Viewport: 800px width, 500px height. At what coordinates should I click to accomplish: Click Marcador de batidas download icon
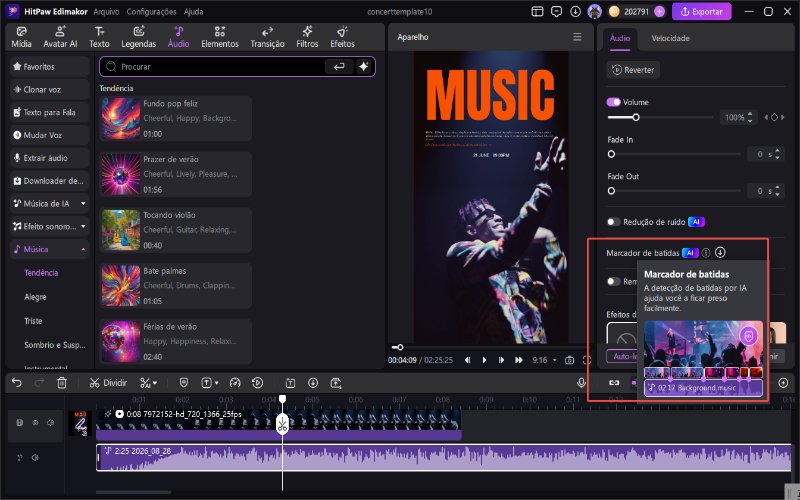click(x=720, y=252)
